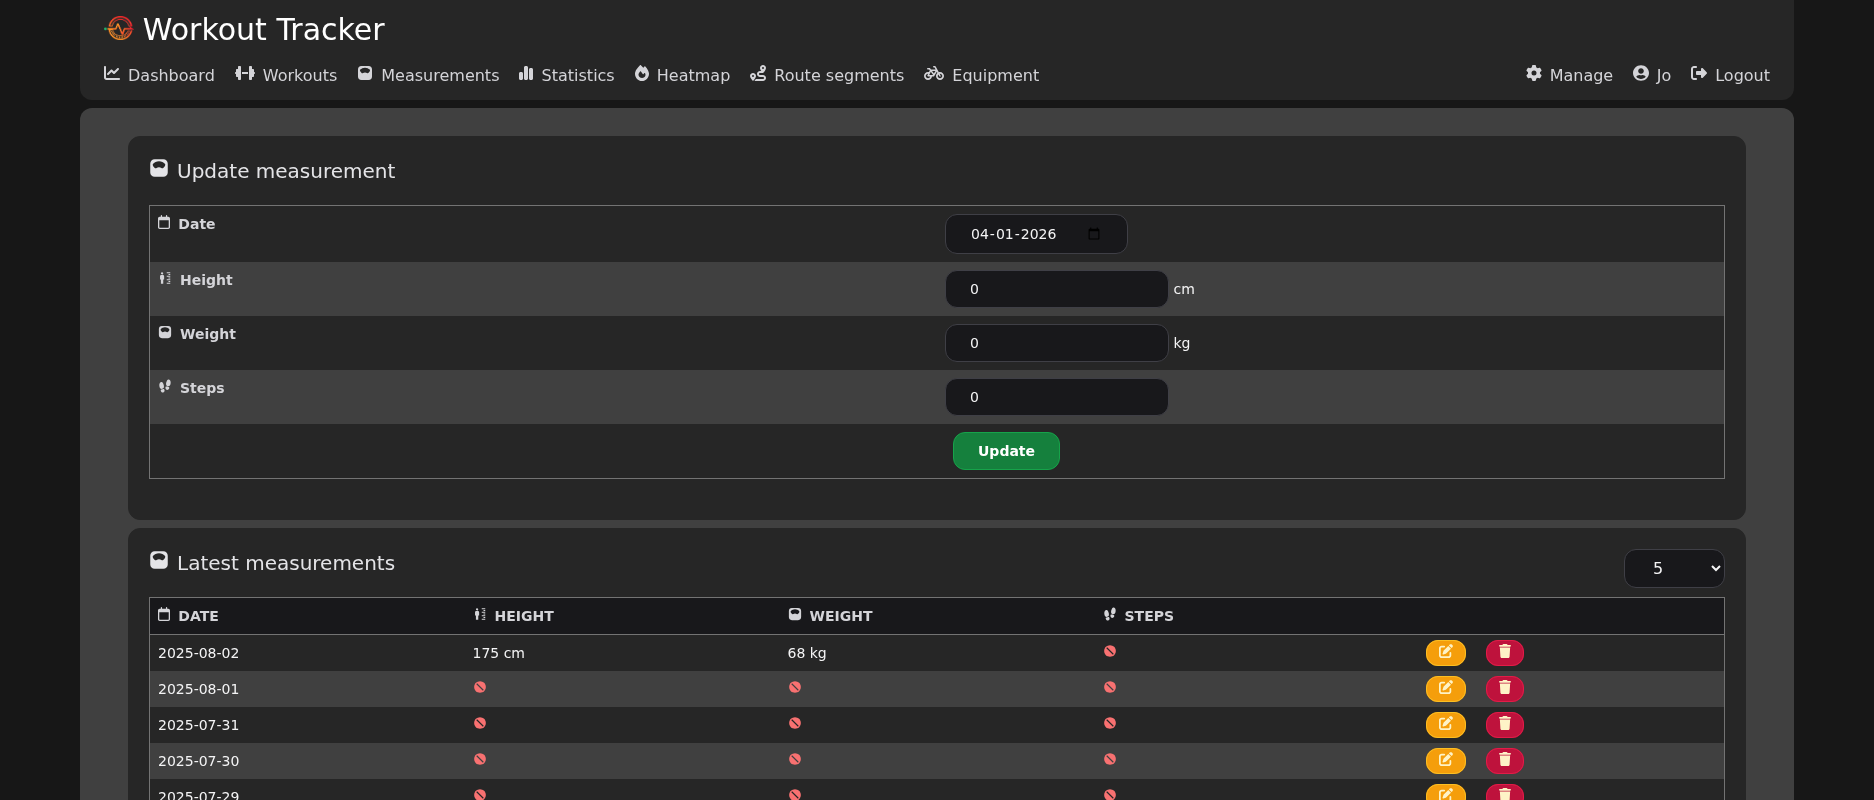
Task: Edit the 2025-07-30 measurement
Action: [x=1445, y=761]
